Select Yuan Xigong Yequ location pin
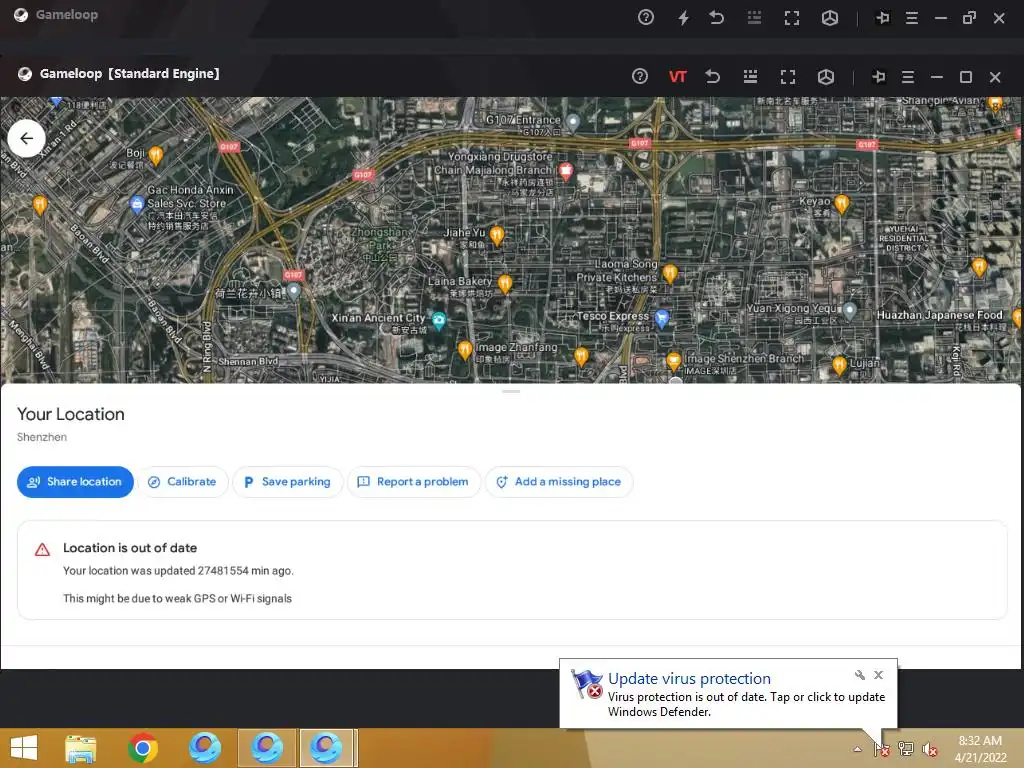Image resolution: width=1024 pixels, height=768 pixels. point(849,310)
